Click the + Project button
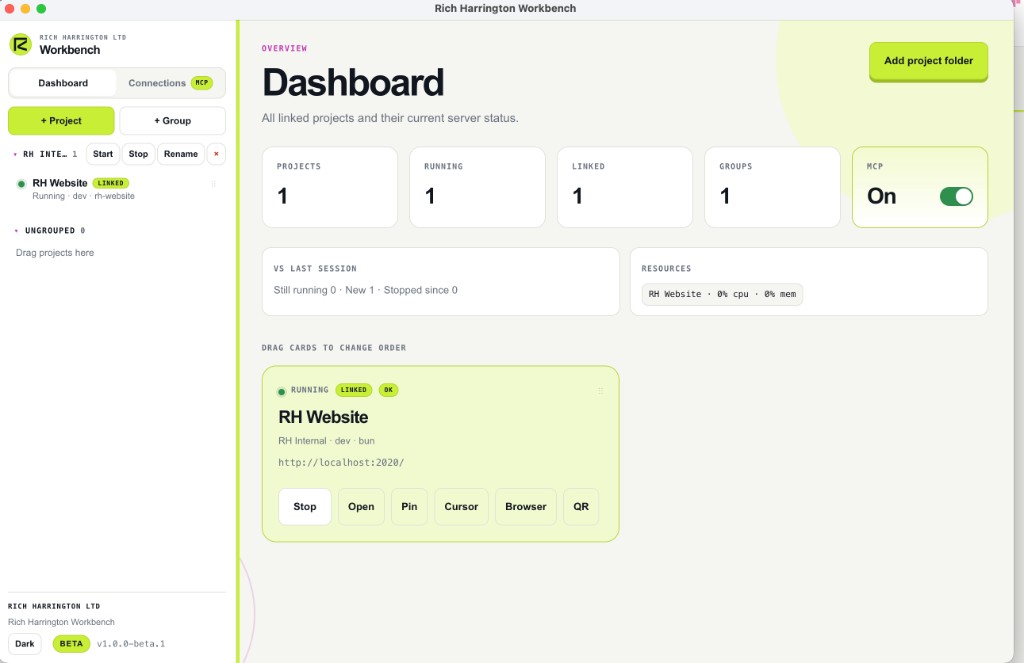The image size is (1024, 663). 61,121
